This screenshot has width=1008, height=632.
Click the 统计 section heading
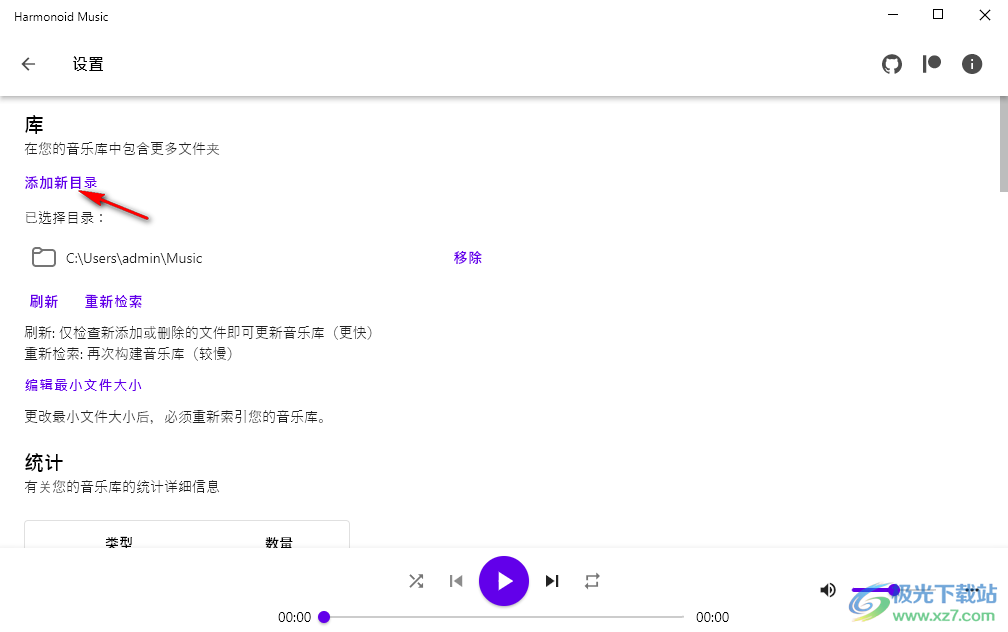44,463
